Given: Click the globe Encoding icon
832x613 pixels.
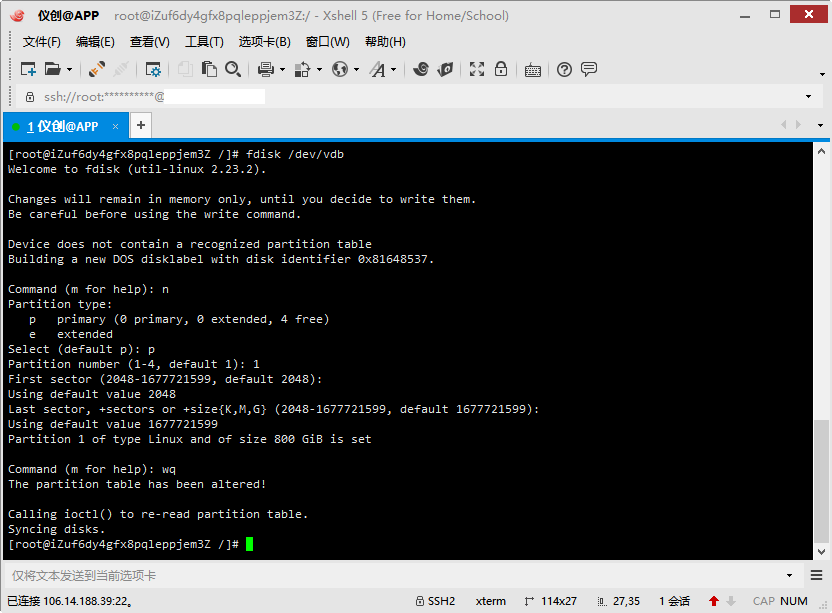Looking at the screenshot, I should (x=340, y=69).
